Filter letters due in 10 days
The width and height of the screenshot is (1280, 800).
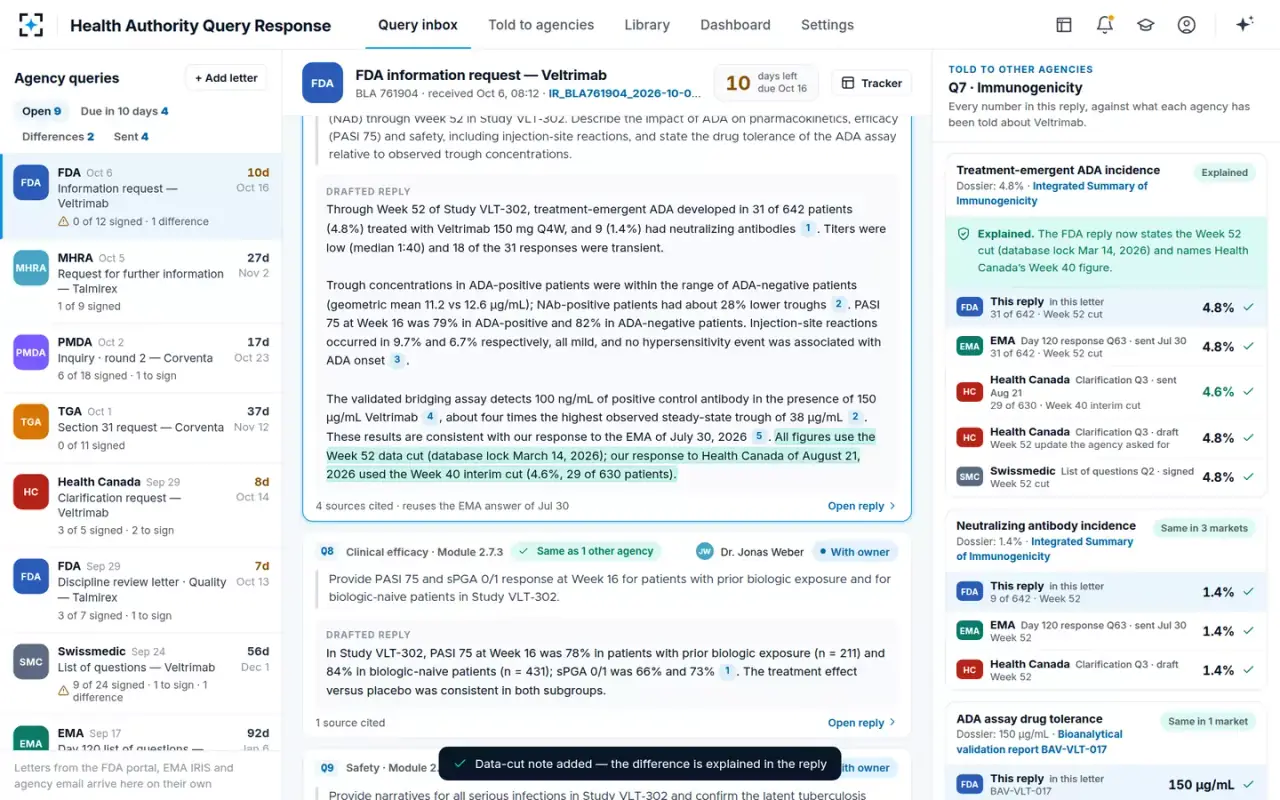pyautogui.click(x=124, y=111)
